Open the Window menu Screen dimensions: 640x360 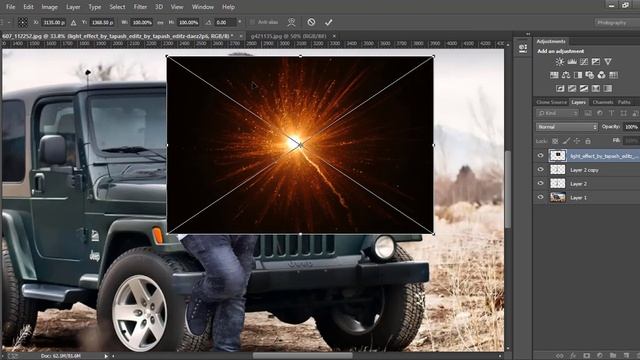202,7
